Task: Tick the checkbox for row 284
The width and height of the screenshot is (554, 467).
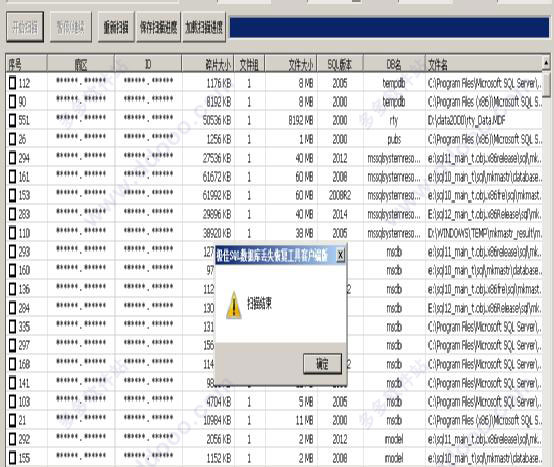Action: (x=12, y=308)
